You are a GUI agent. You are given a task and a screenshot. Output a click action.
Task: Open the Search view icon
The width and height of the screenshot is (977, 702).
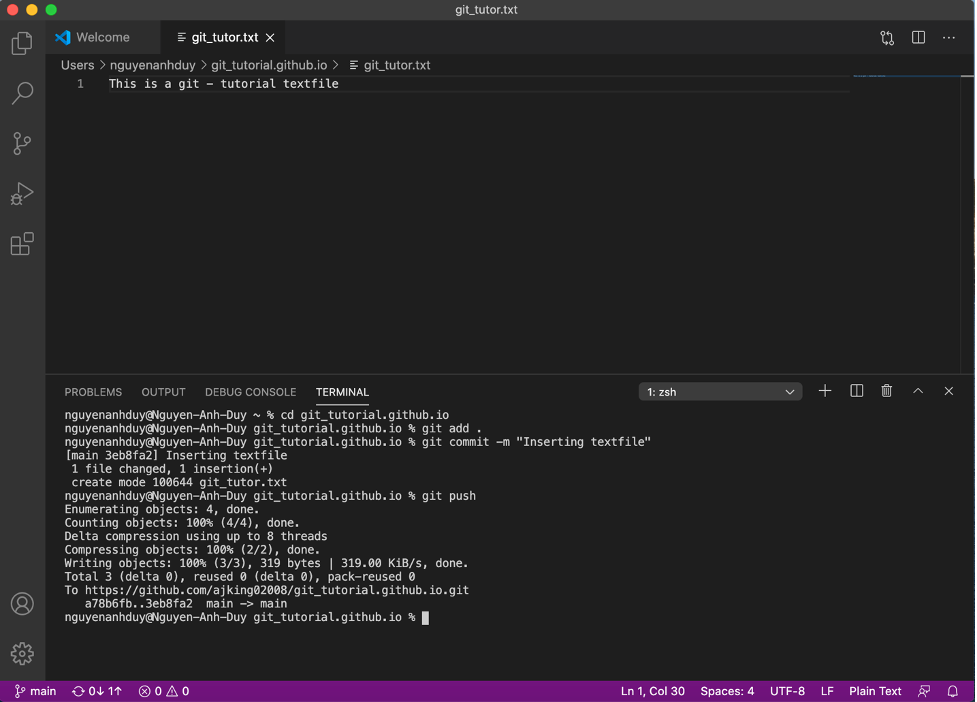click(22, 94)
